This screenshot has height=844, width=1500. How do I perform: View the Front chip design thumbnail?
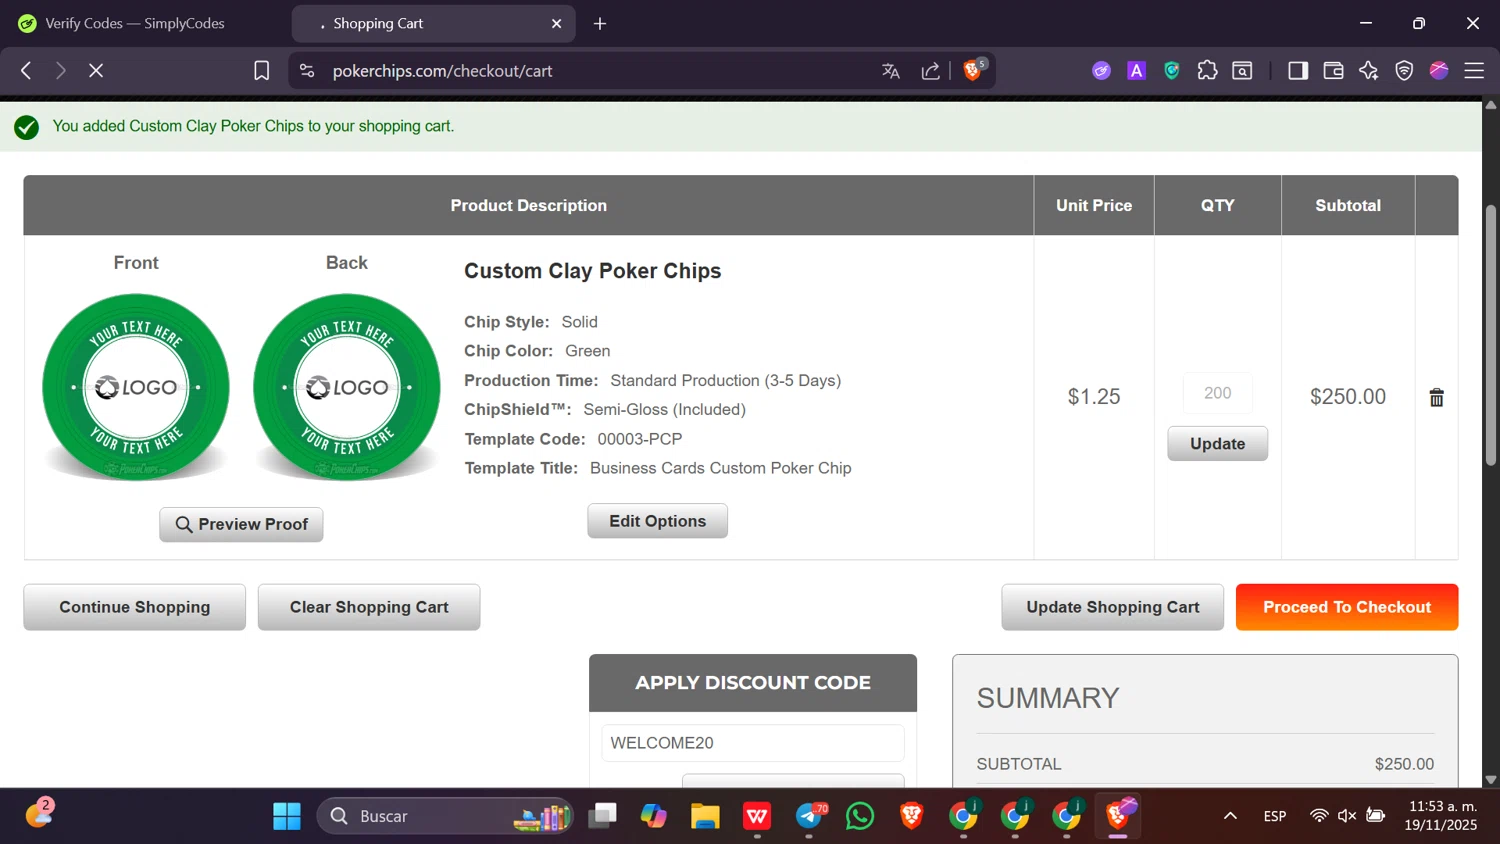pyautogui.click(x=136, y=387)
